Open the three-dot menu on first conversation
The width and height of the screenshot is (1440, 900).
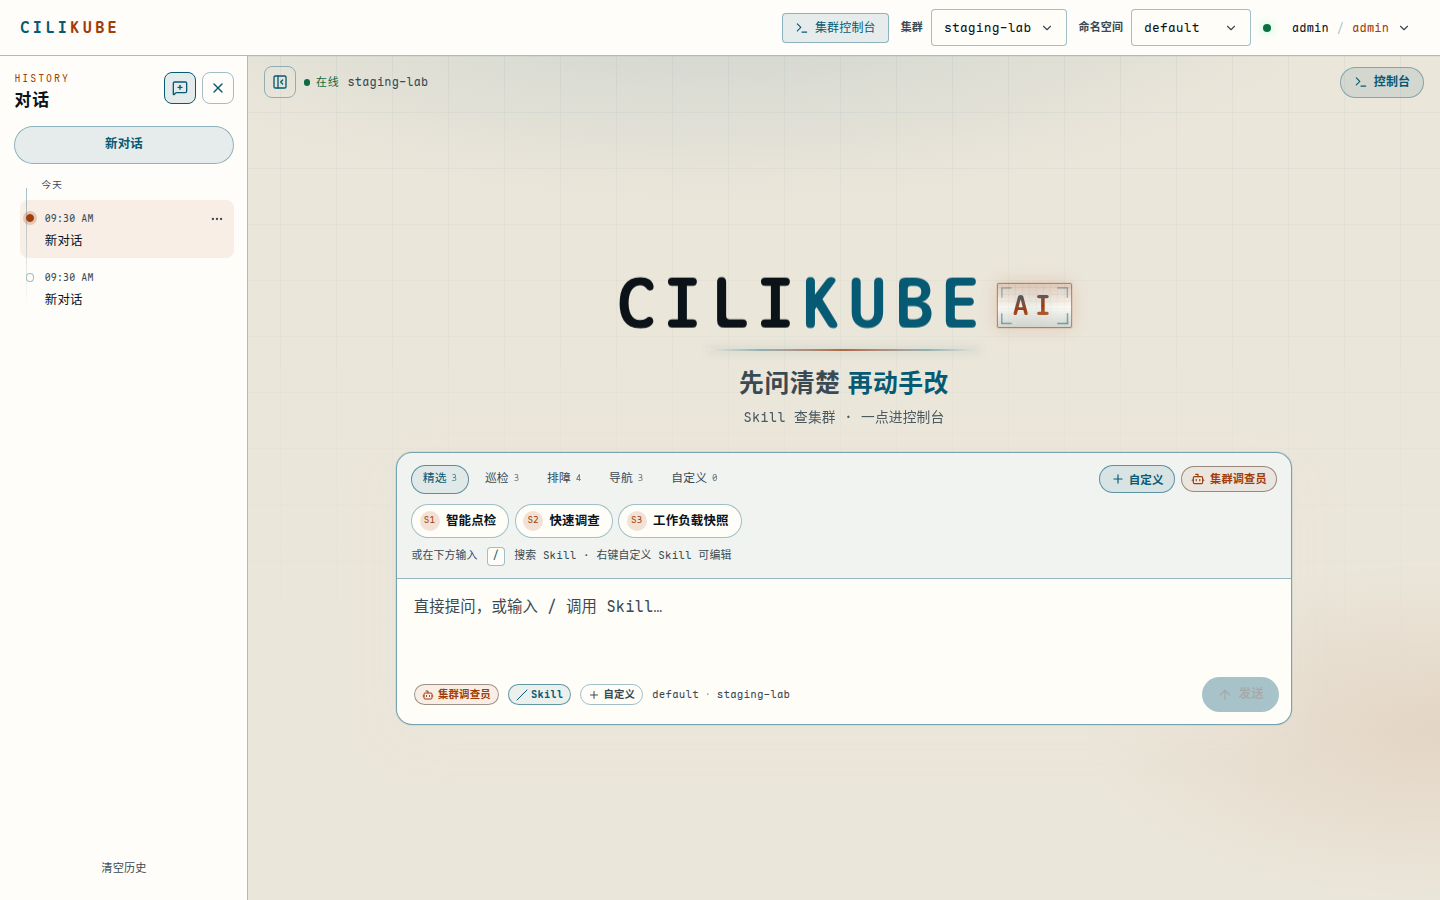click(x=217, y=219)
